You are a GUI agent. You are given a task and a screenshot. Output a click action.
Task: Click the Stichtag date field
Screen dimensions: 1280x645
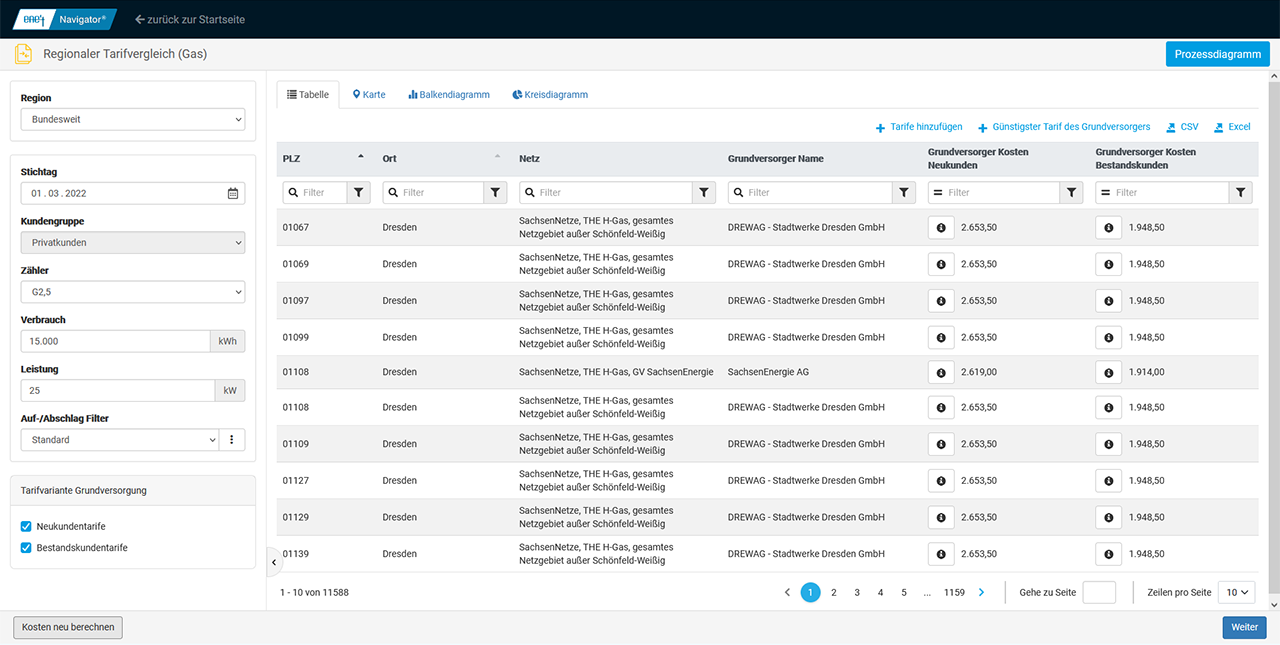pyautogui.click(x=133, y=193)
